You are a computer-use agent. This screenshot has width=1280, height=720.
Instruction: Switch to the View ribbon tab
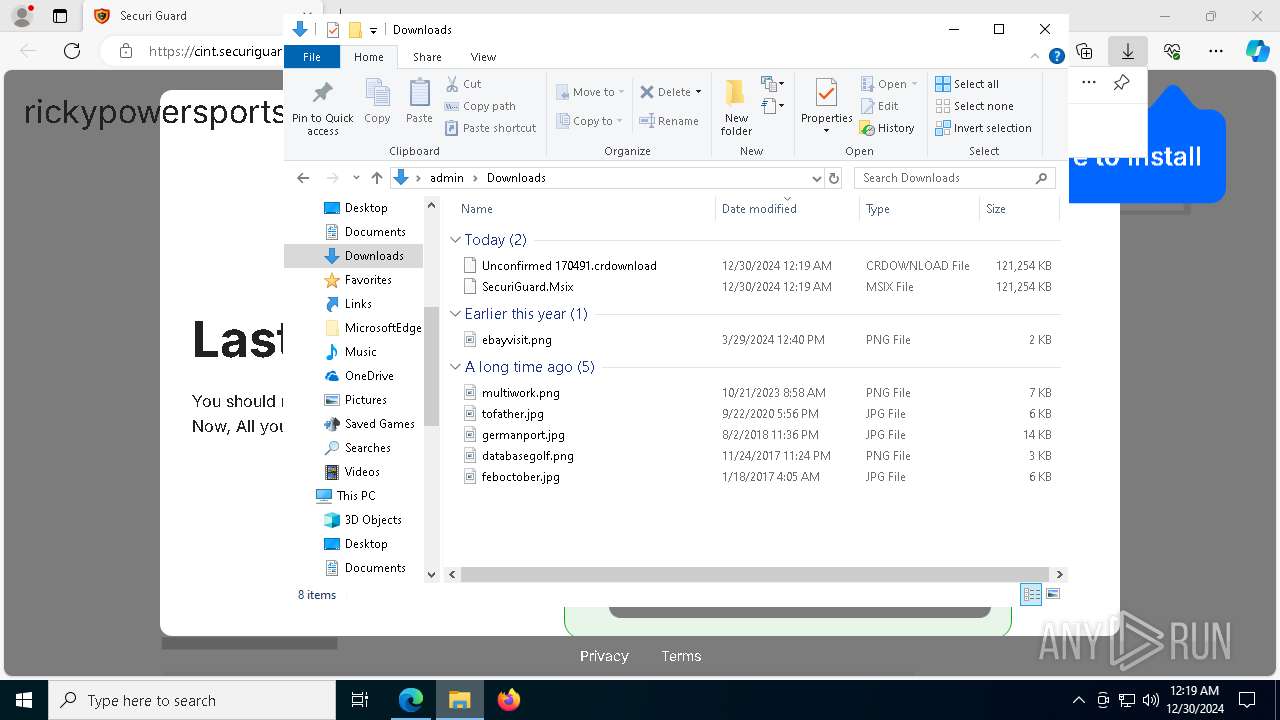pos(483,57)
